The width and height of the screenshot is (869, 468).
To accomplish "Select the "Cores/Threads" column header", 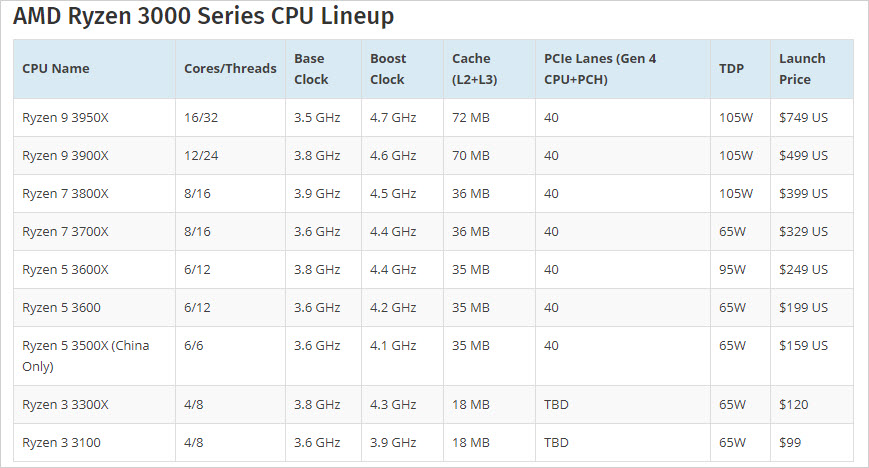I will (x=230, y=69).
